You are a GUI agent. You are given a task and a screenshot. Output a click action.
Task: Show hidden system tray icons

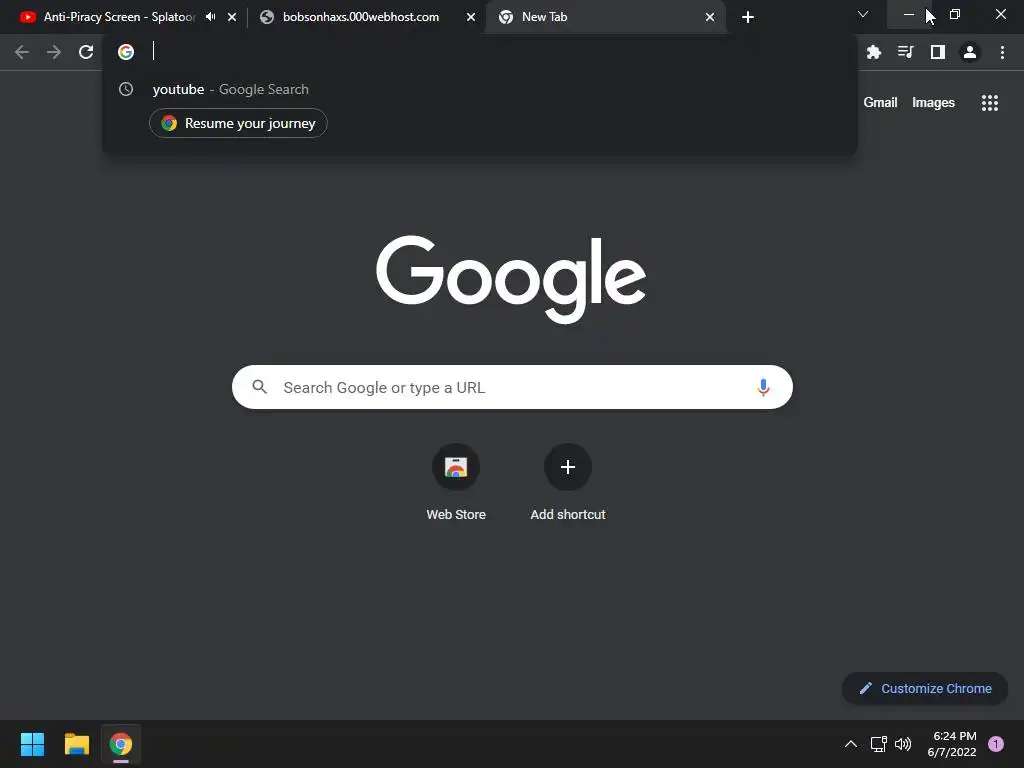point(850,744)
